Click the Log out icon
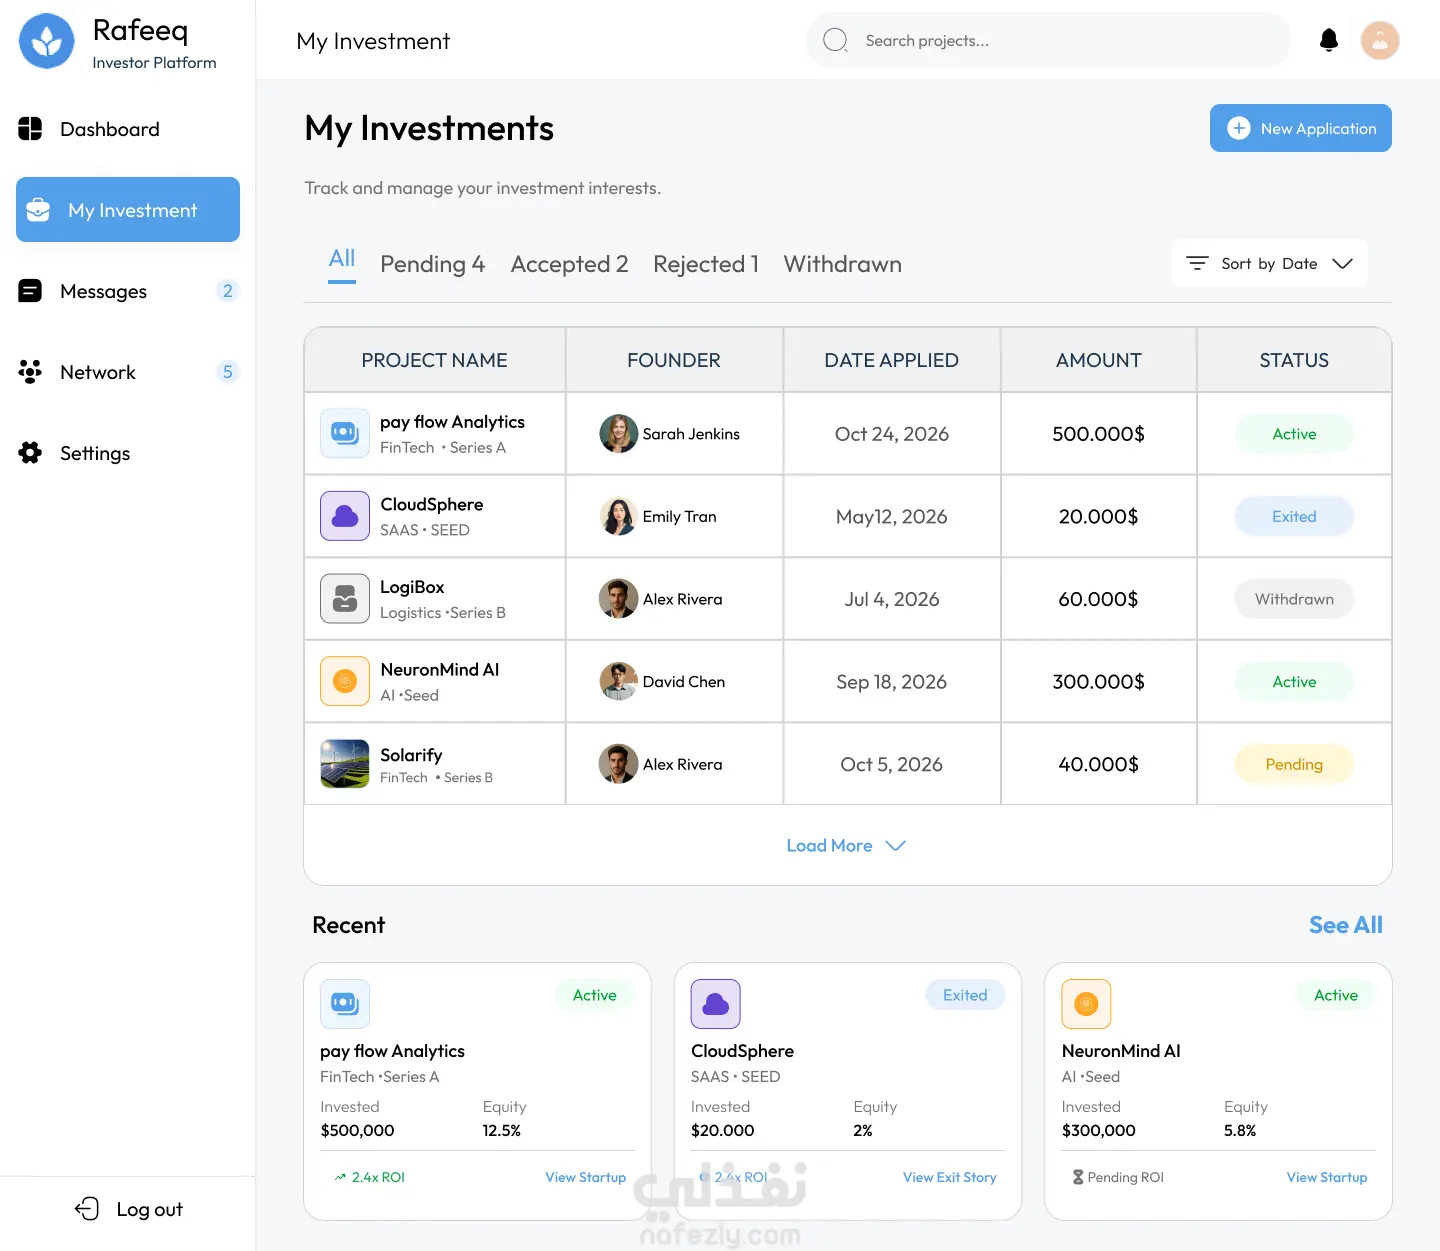The height and width of the screenshot is (1251, 1440). coord(87,1209)
